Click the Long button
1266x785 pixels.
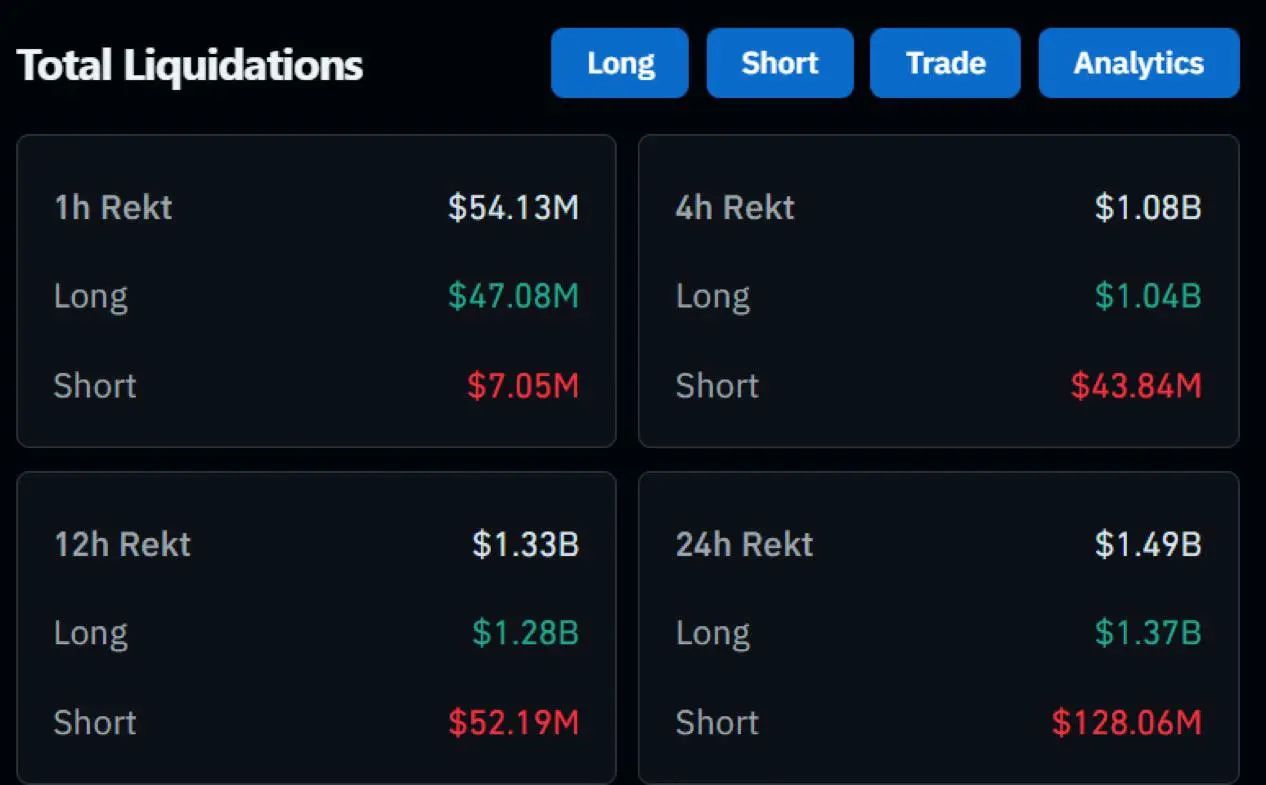620,63
